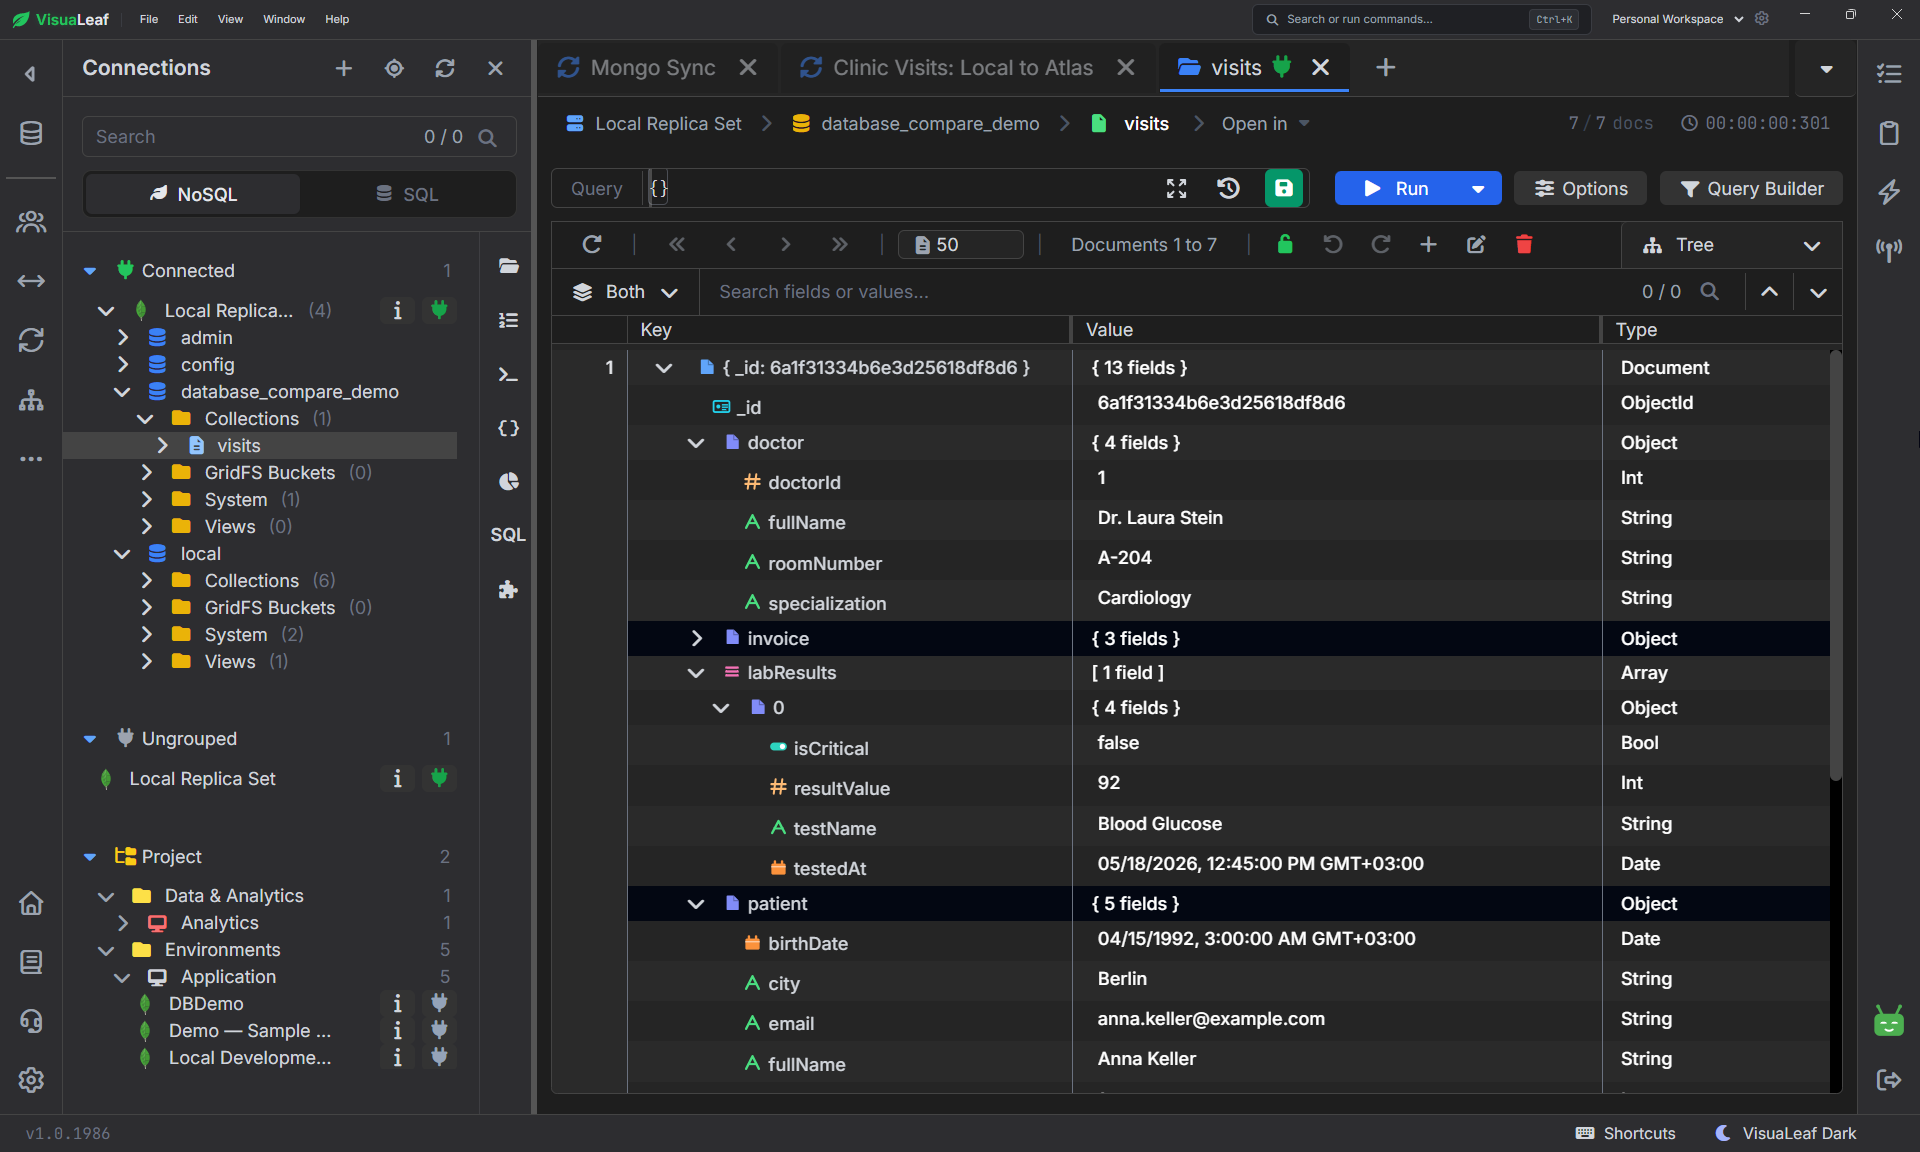Toggle the green plug on Local Replica connection

click(439, 310)
